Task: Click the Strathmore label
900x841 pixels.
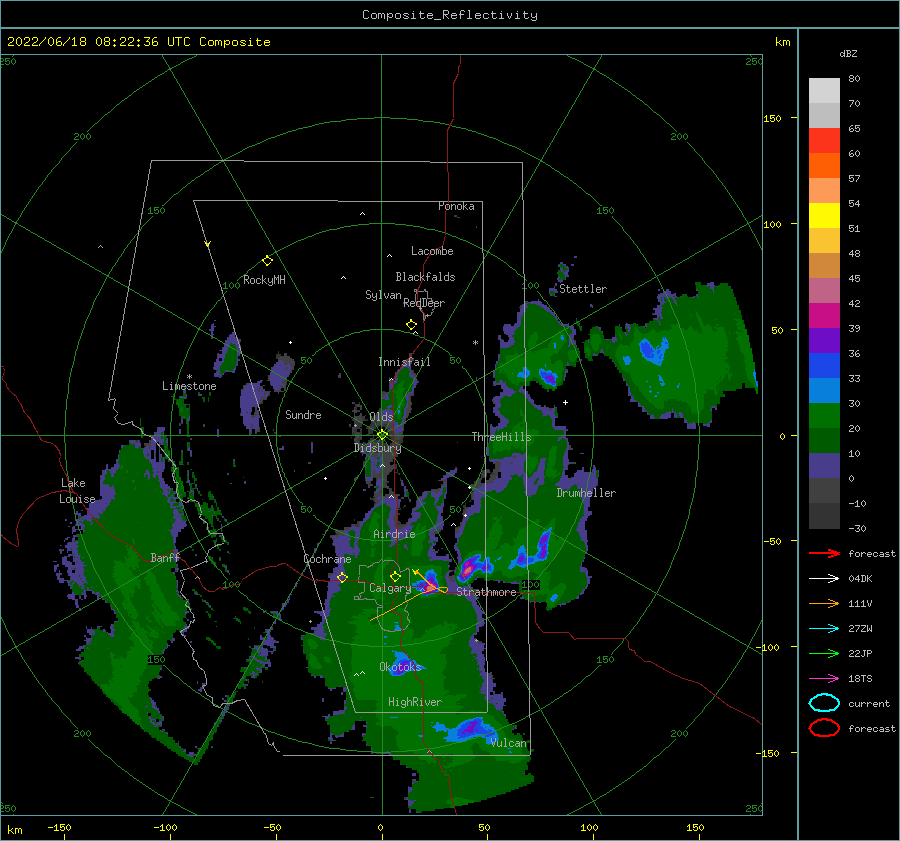Action: tap(486, 592)
